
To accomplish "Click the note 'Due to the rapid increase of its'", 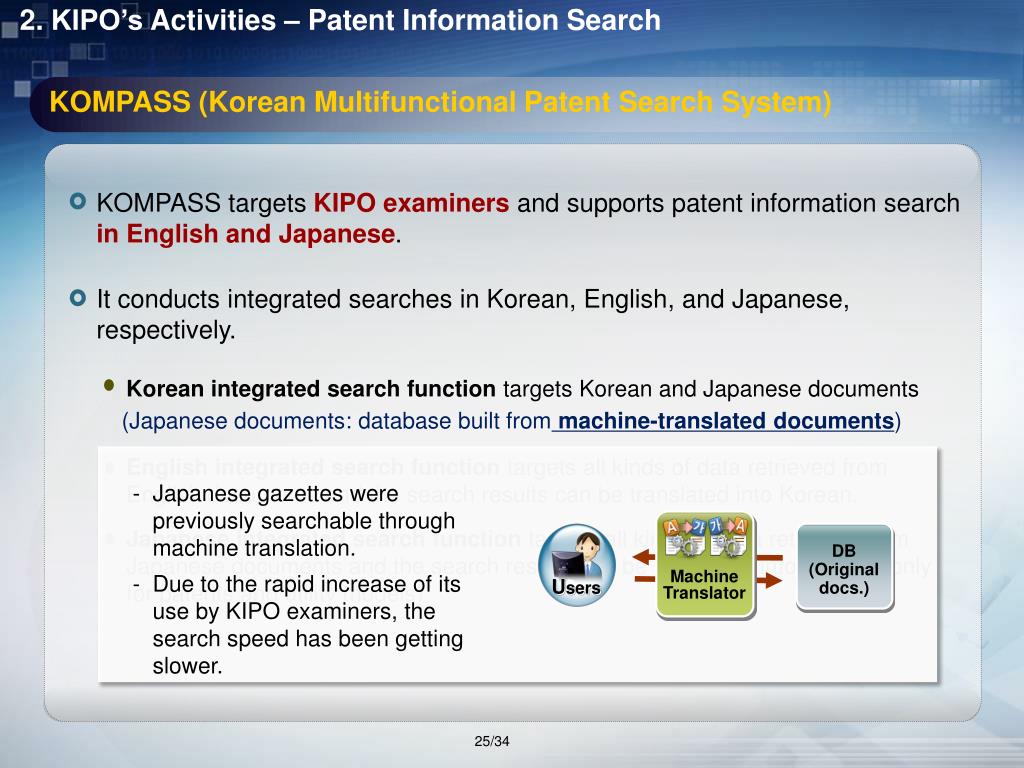I will (x=306, y=584).
